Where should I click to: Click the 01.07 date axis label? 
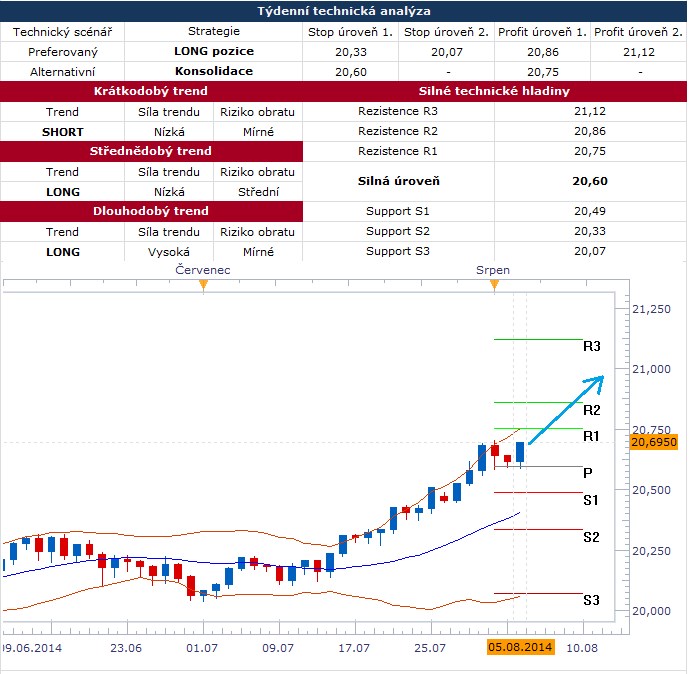click(x=202, y=648)
